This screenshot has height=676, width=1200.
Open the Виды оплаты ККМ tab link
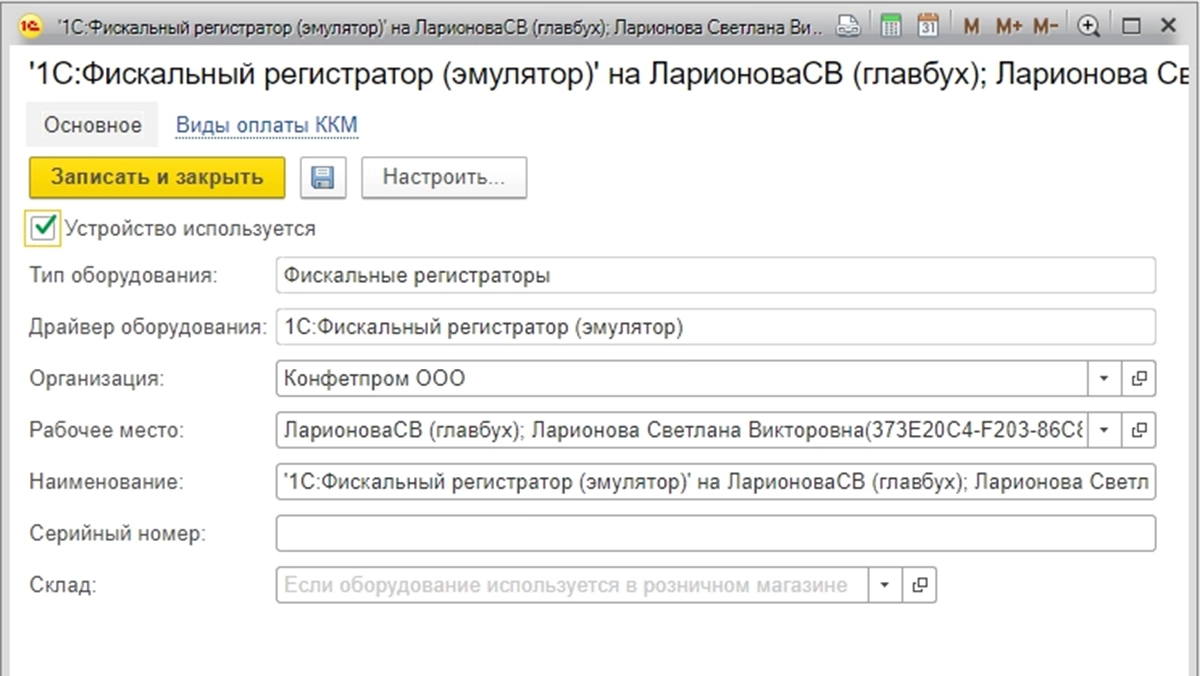(x=267, y=126)
